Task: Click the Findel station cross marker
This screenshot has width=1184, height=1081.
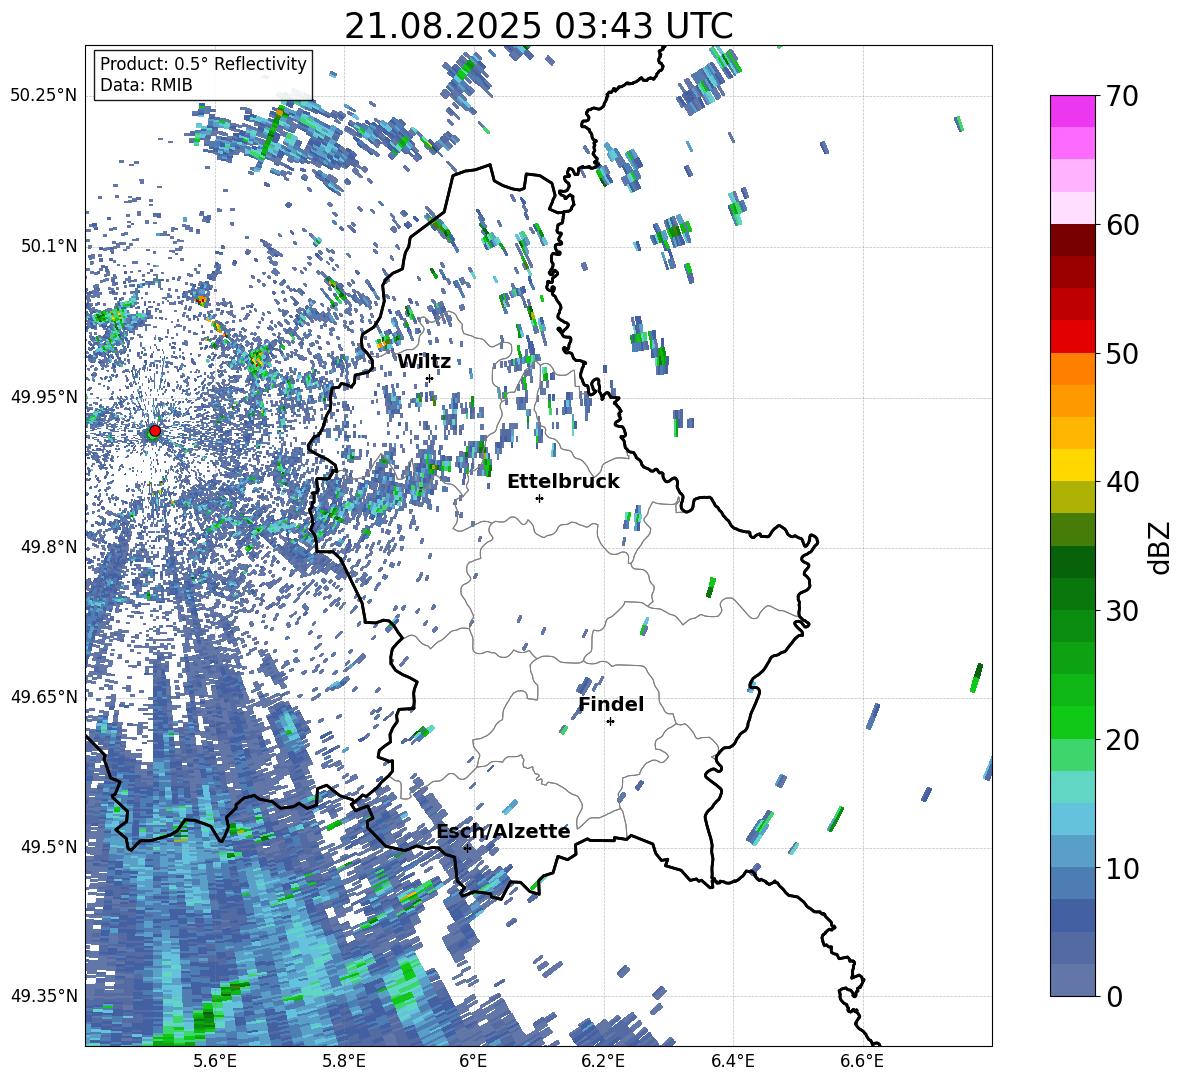Action: 610,722
